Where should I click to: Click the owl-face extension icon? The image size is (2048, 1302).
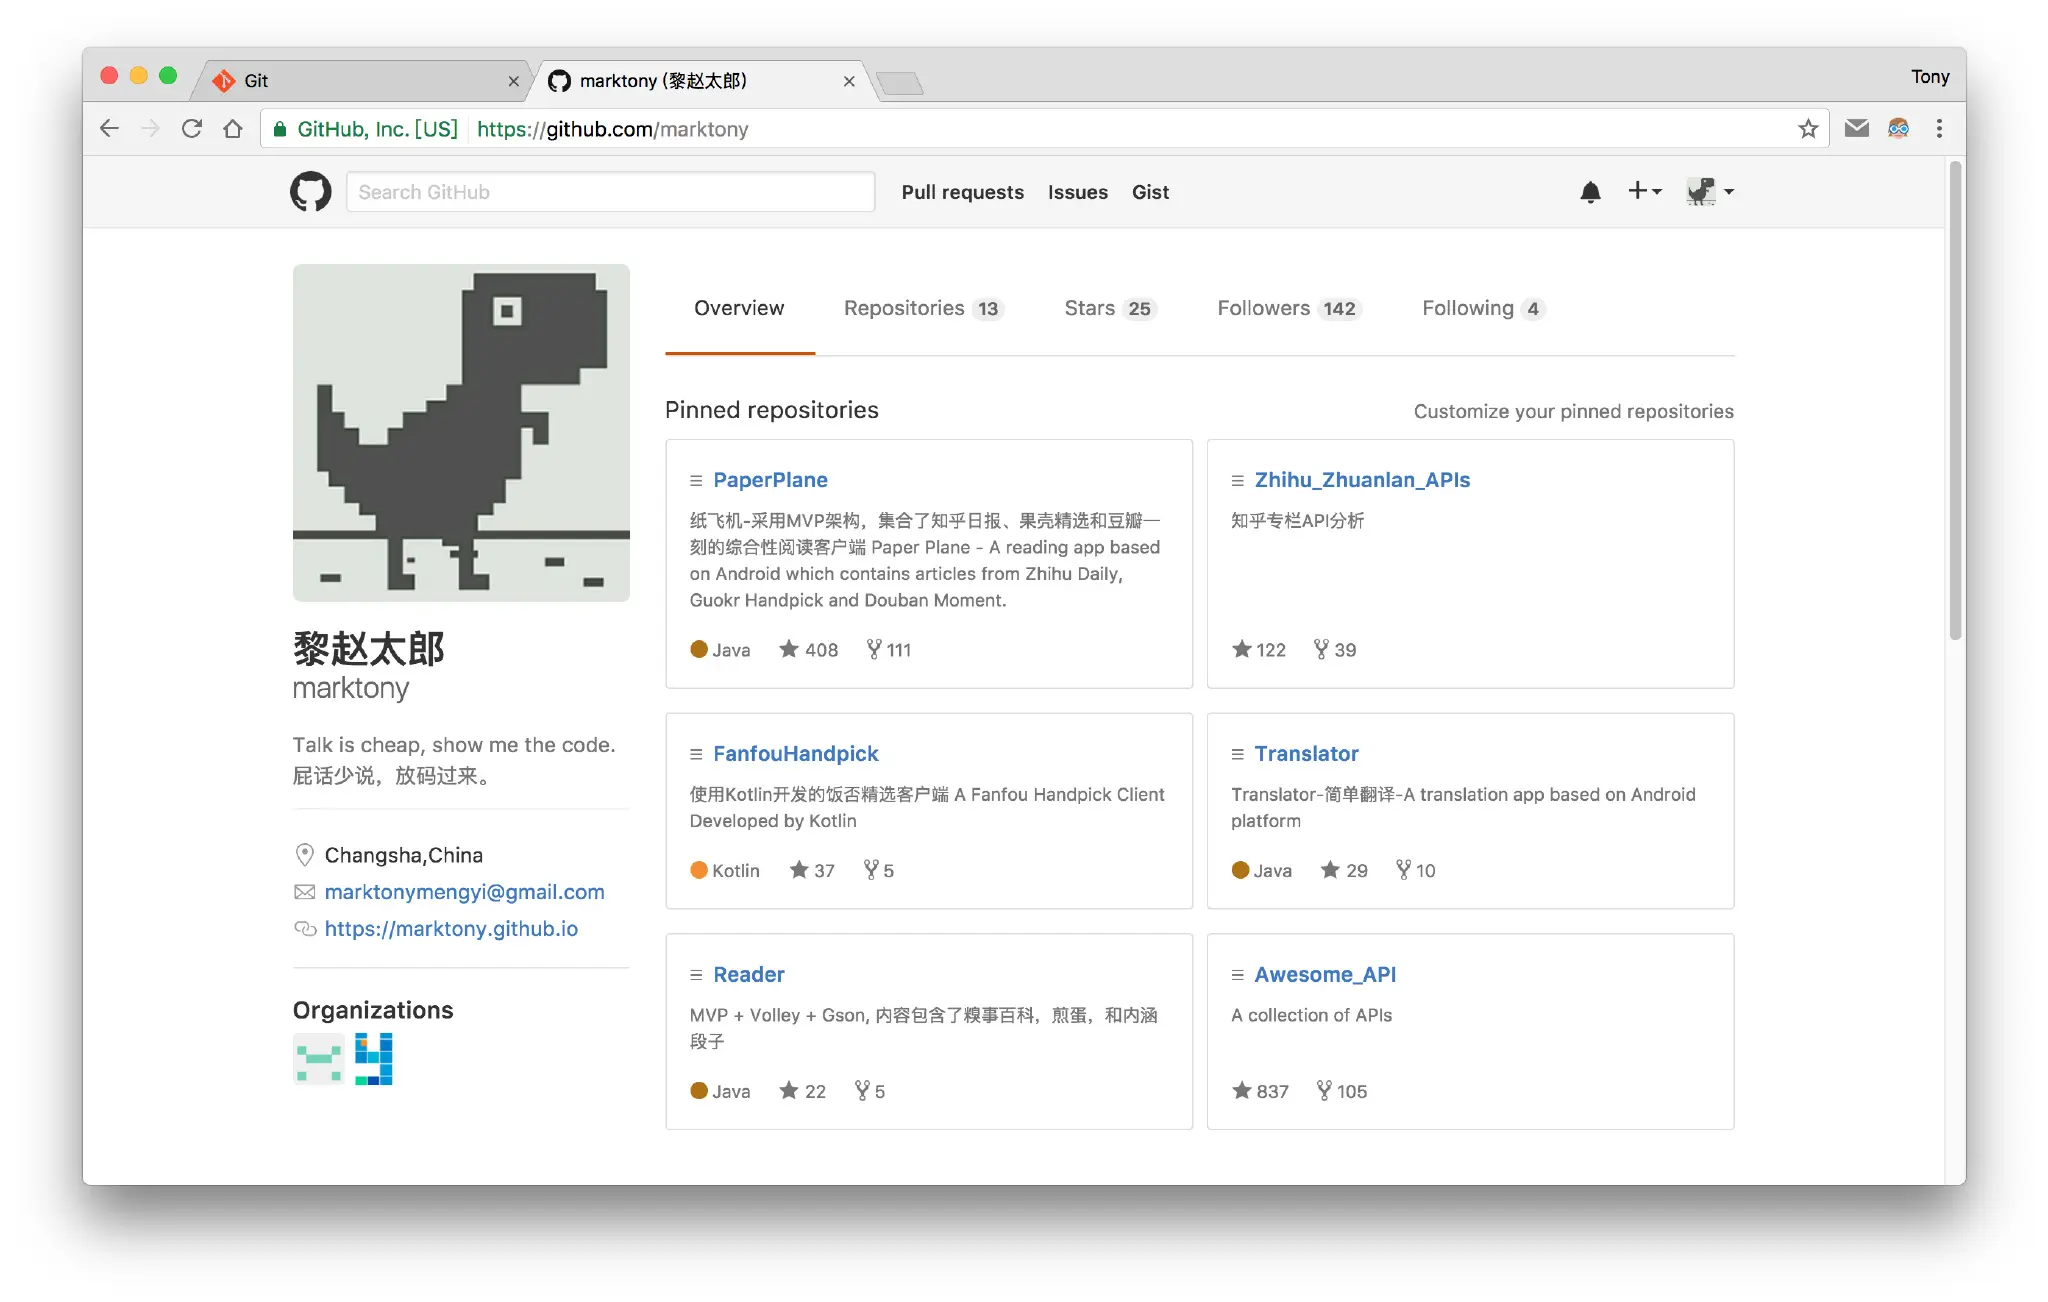[x=1898, y=128]
